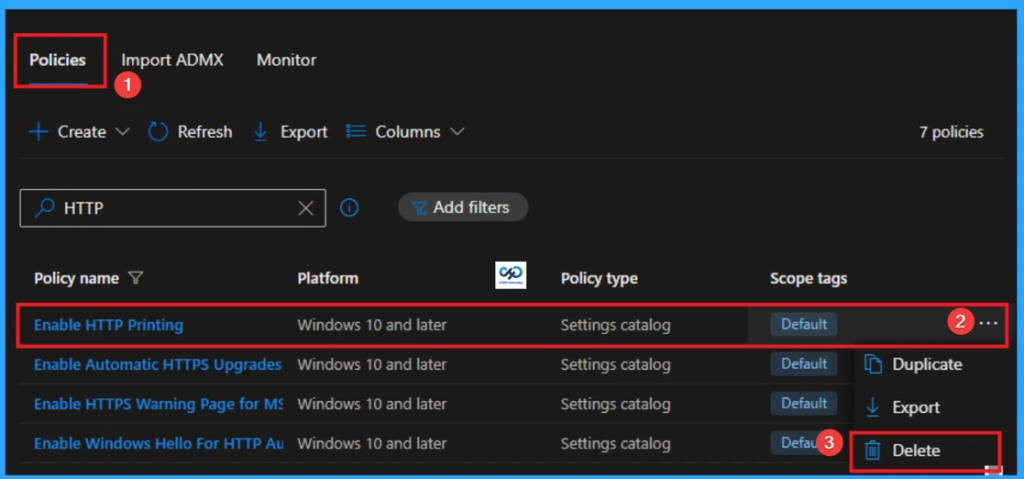Click Default tag on Automatic HTTPS Upgrades row
The height and width of the screenshot is (479, 1024).
pyautogui.click(x=803, y=364)
